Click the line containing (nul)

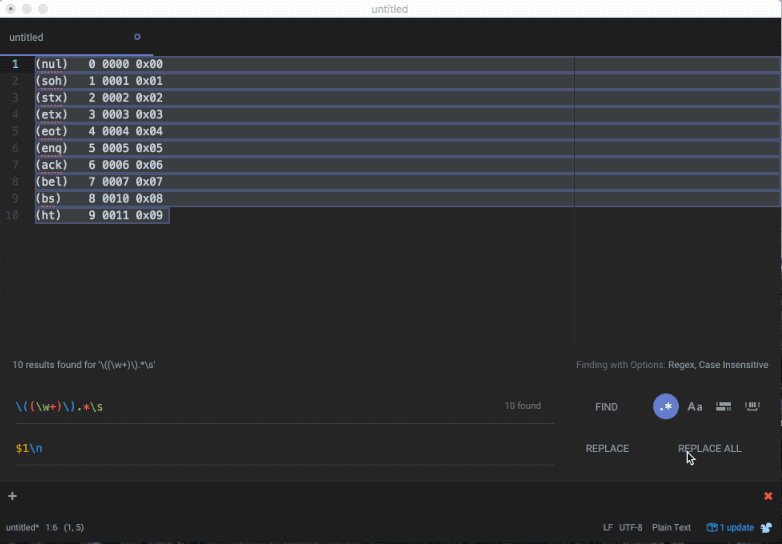tap(407, 64)
